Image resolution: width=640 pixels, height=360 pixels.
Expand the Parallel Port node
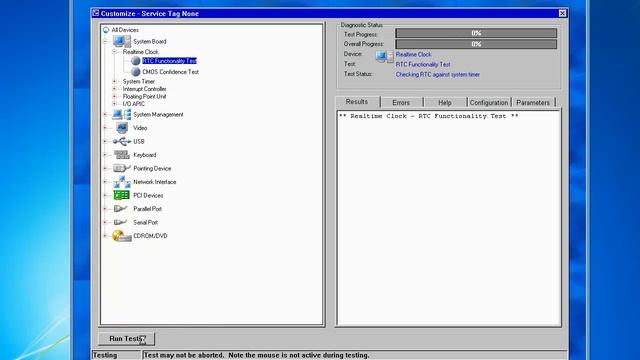coord(105,209)
